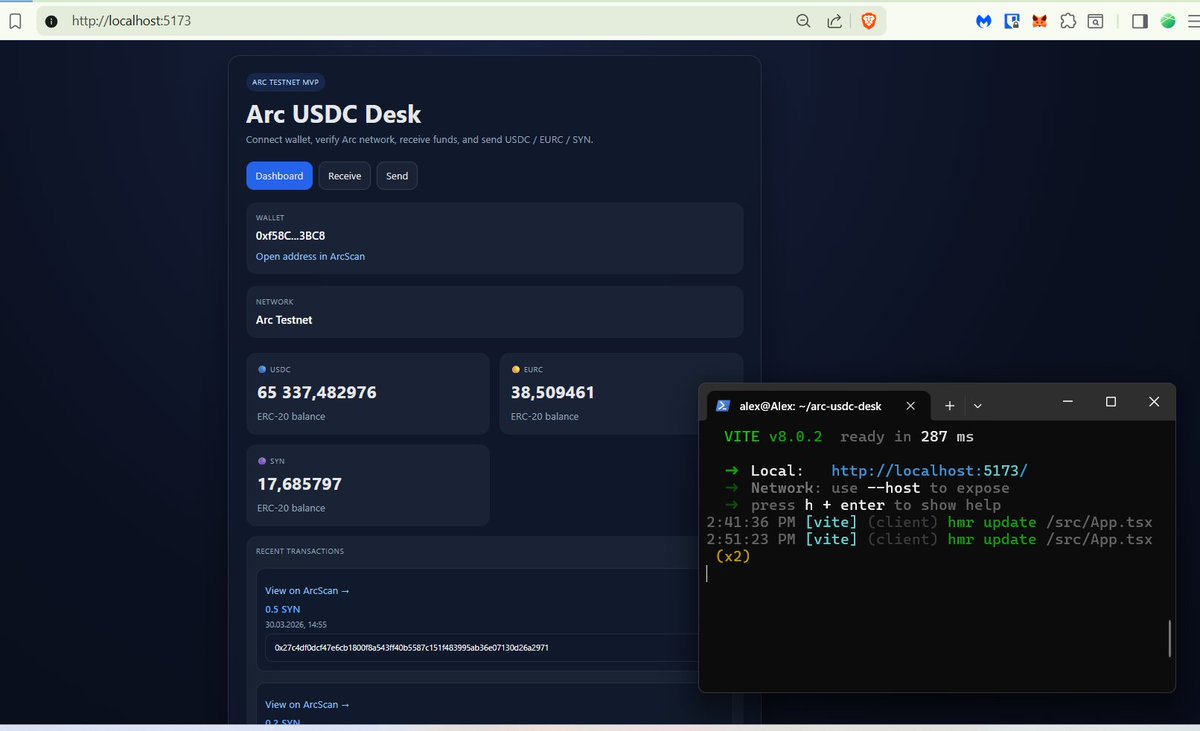Click the share page icon
This screenshot has height=731, width=1200.
coord(834,21)
